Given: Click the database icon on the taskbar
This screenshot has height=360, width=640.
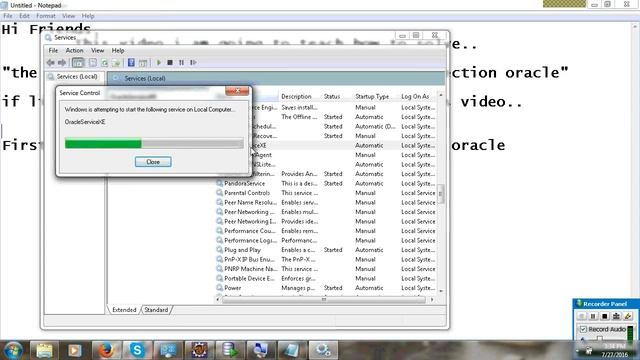Looking at the screenshot, I should pyautogui.click(x=230, y=350).
